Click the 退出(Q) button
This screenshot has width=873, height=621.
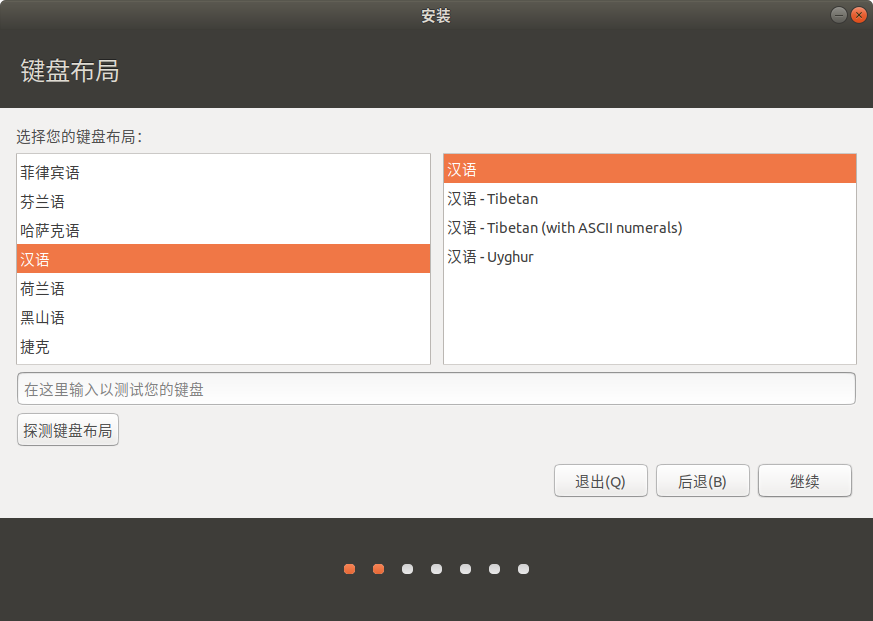[x=601, y=481]
